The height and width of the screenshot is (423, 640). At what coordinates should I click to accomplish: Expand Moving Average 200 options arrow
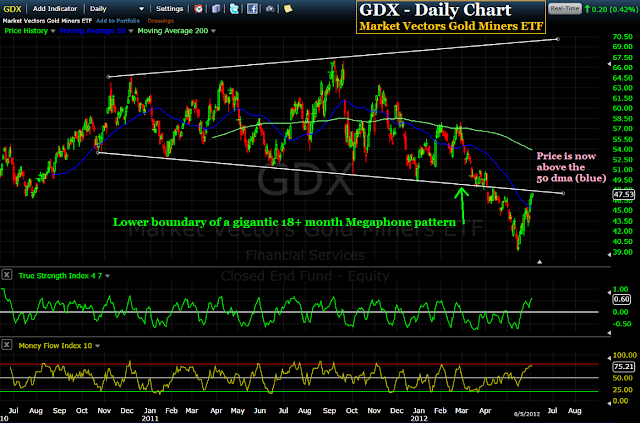(213, 31)
